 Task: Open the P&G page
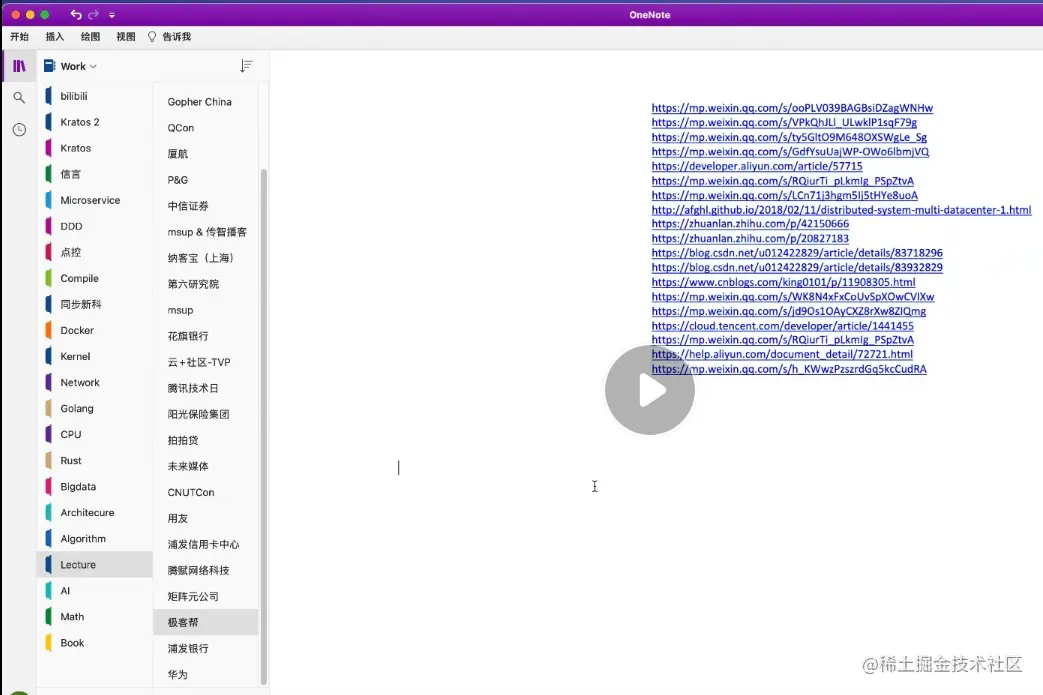[x=206, y=180]
